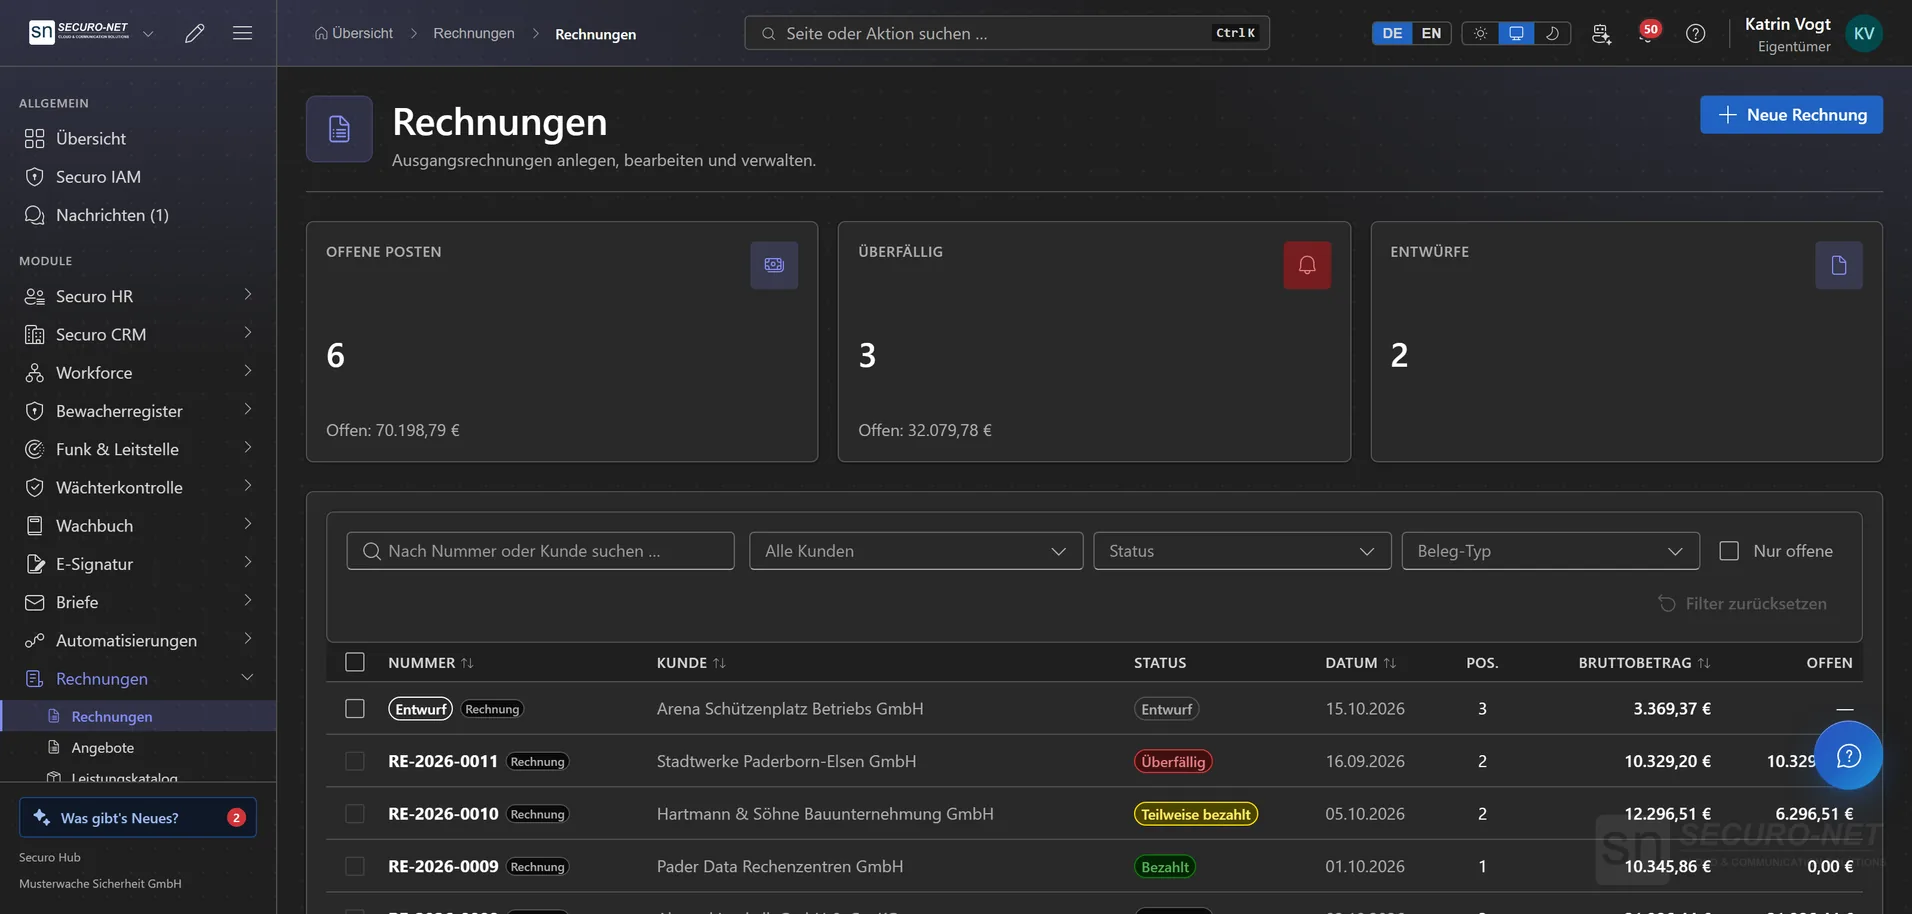Open notifications bell with 50 badge
This screenshot has height=914, width=1912.
tap(1648, 32)
